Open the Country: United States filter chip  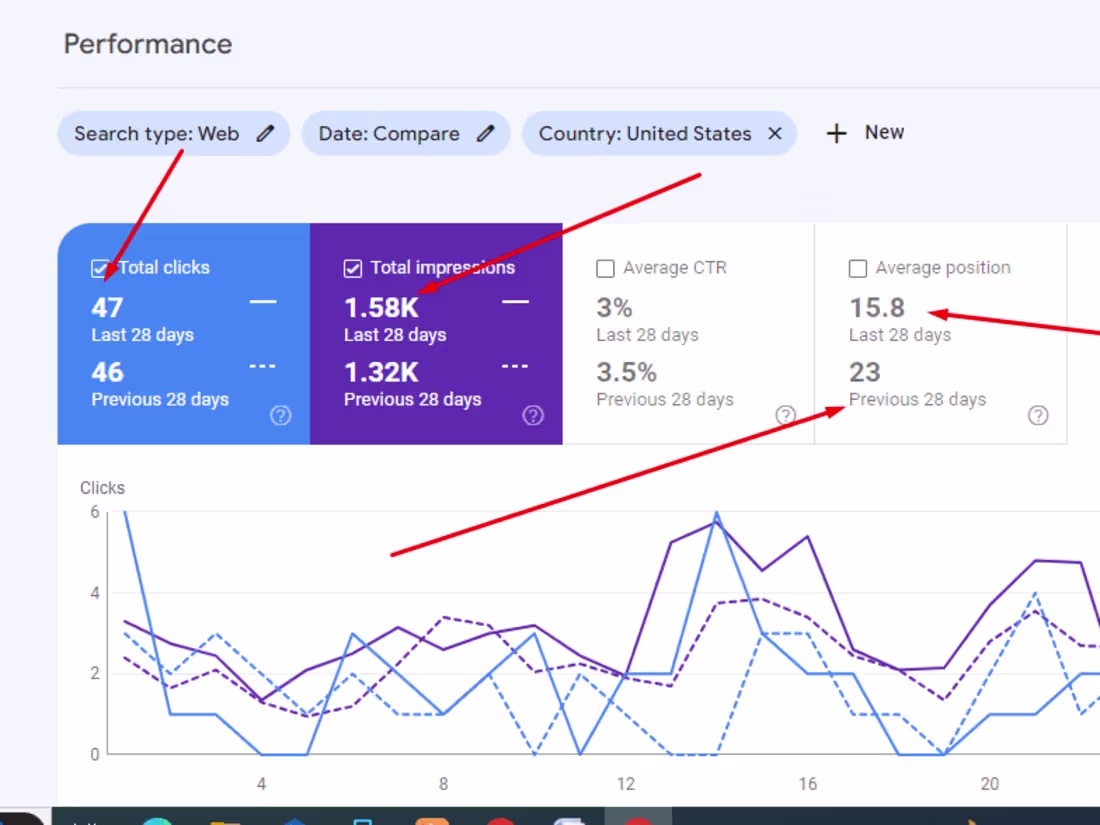point(644,132)
